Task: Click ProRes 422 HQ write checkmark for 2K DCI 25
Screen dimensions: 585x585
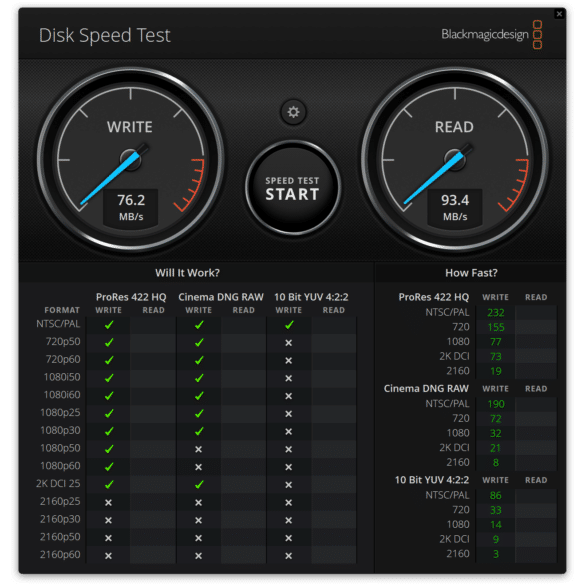Action: pyautogui.click(x=109, y=485)
